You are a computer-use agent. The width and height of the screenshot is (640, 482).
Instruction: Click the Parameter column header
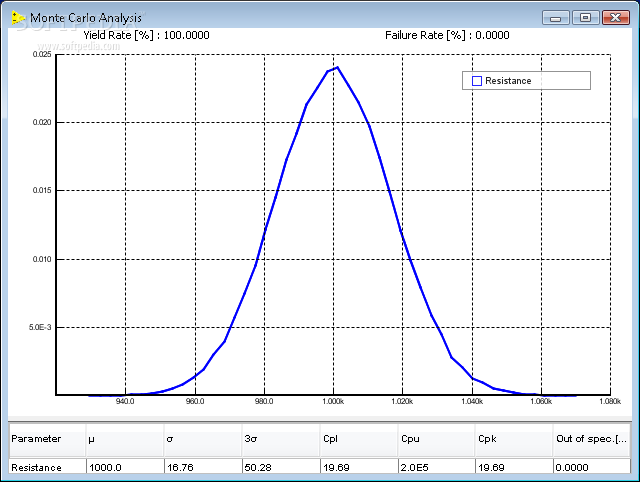coord(47,439)
